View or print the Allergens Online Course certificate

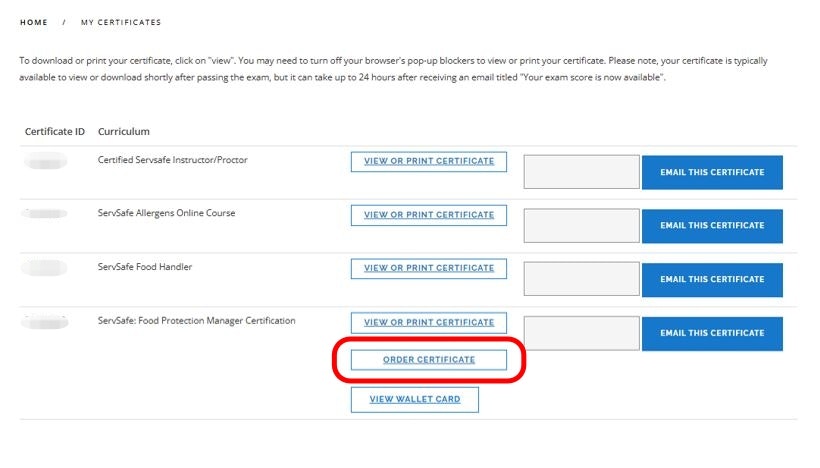point(429,215)
